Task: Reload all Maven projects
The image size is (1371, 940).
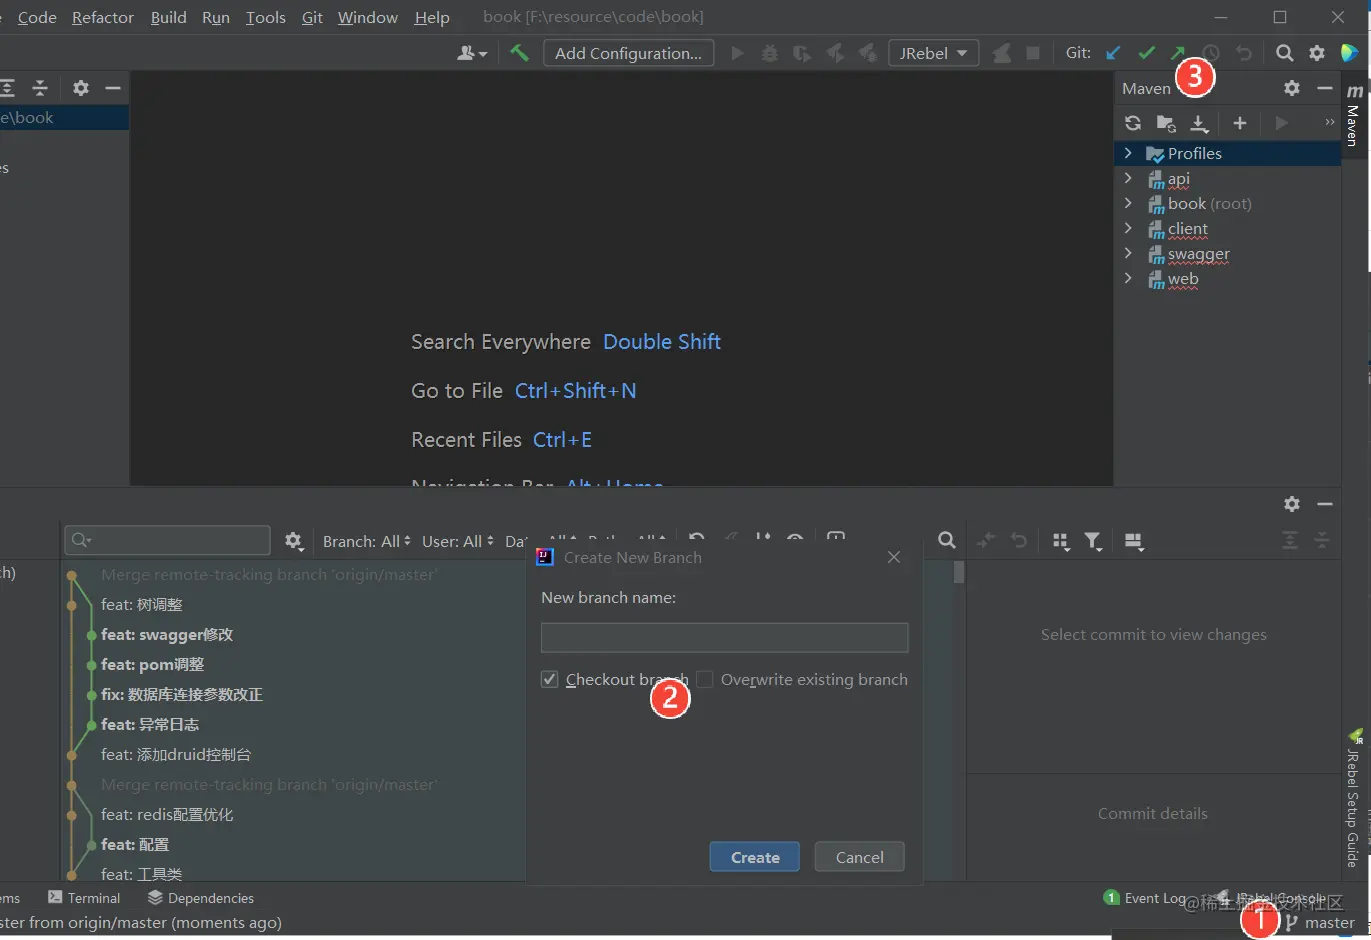Action: [x=1133, y=123]
